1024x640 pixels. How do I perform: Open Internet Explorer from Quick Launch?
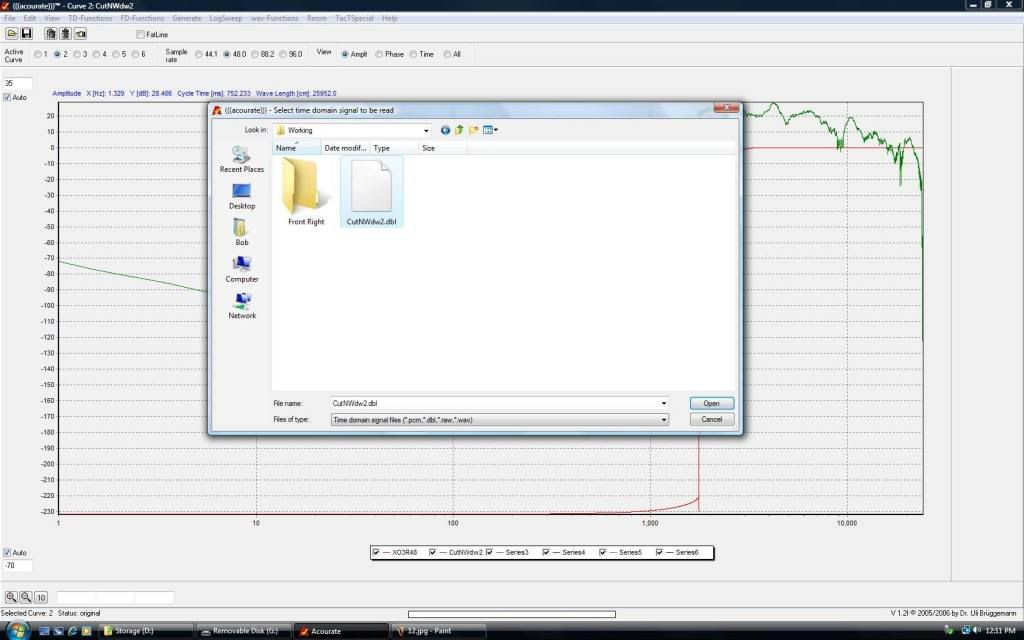click(x=72, y=631)
